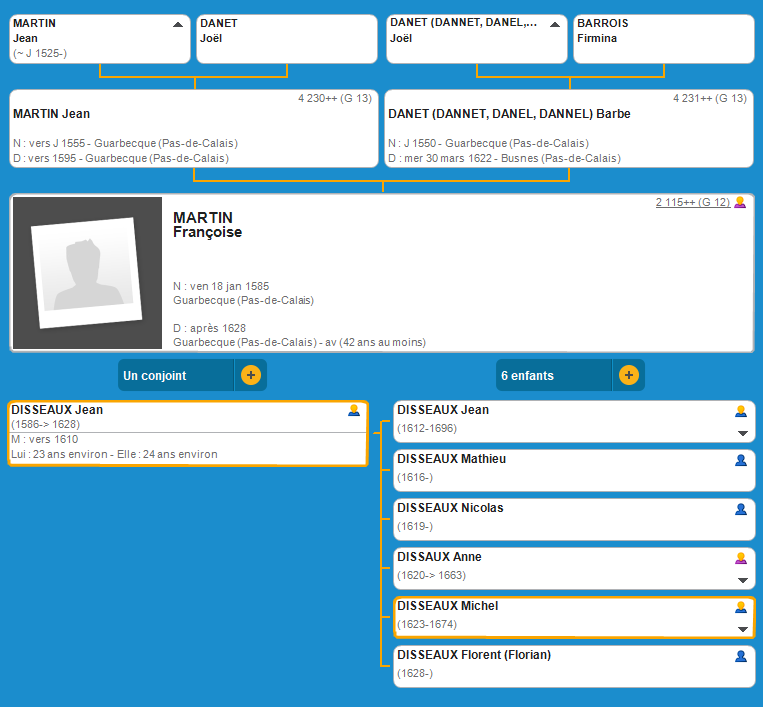Expand ancestors above DANET (DANNET, DANEL) Joël
Screen dimensions: 763x707
pos(555,24)
